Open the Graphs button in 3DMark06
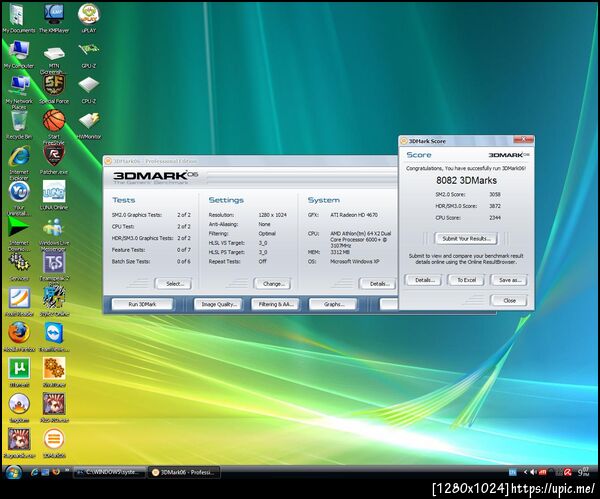Screen dimensions: 600x499 tap(334, 304)
